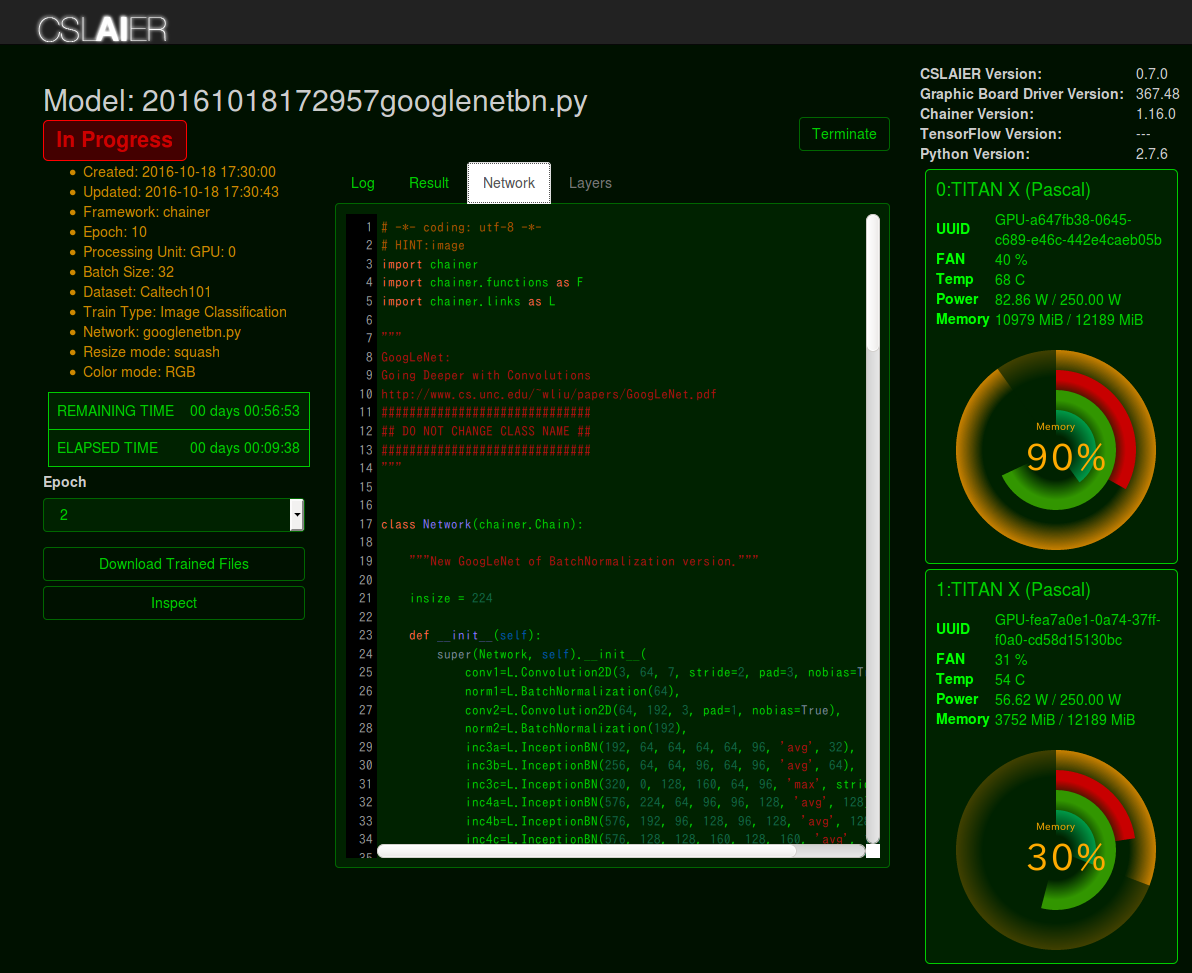The width and height of the screenshot is (1192, 973).
Task: Click the 90% memory gauge for GPU 0
Action: point(1056,450)
